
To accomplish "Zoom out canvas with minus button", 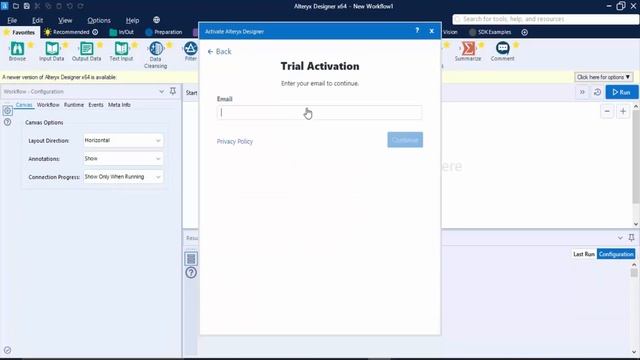I will (607, 111).
